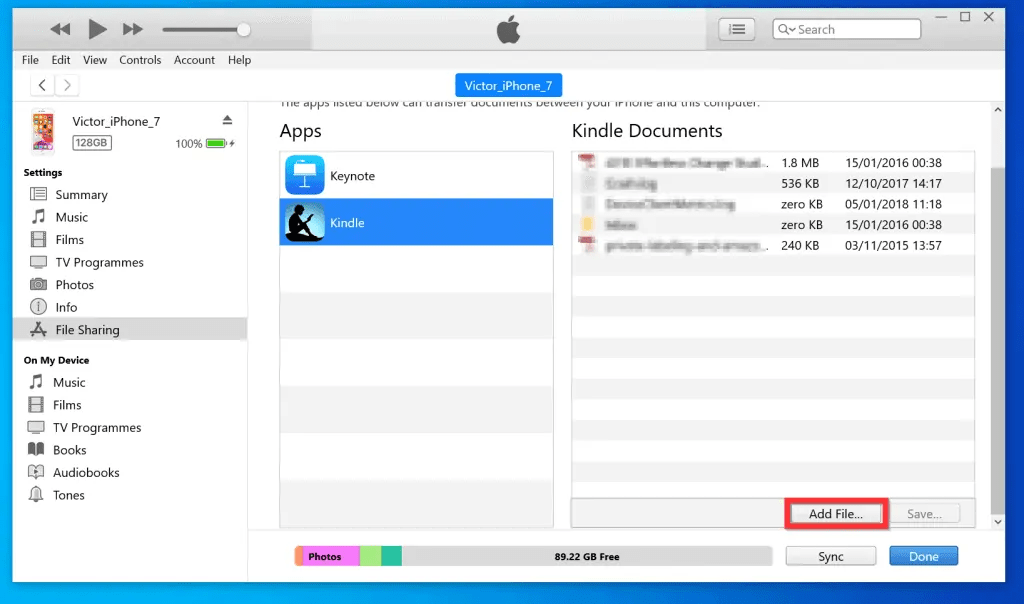Click the Apple logo at the top
The width and height of the screenshot is (1024, 604).
click(x=508, y=28)
